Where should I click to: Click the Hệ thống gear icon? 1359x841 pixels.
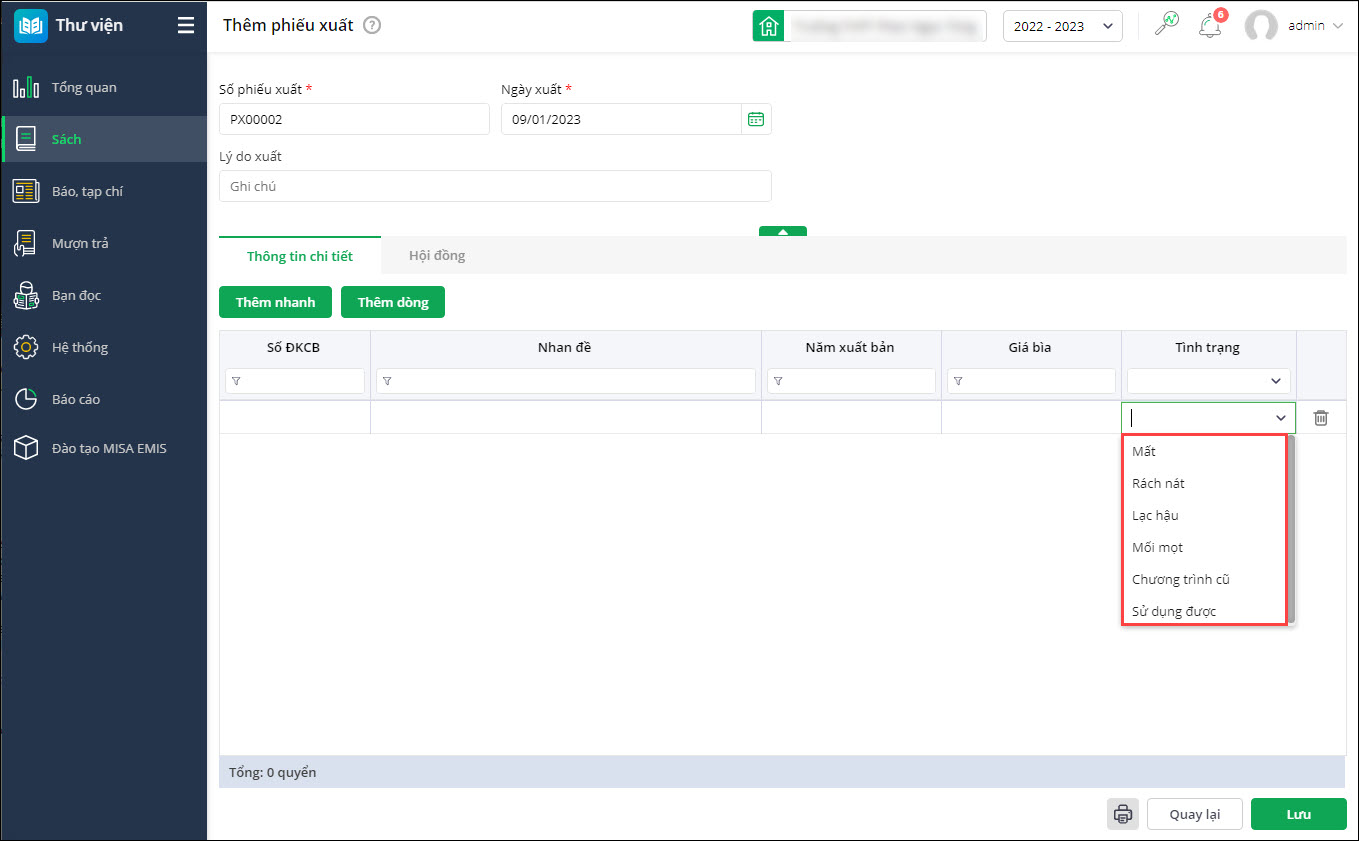26,347
